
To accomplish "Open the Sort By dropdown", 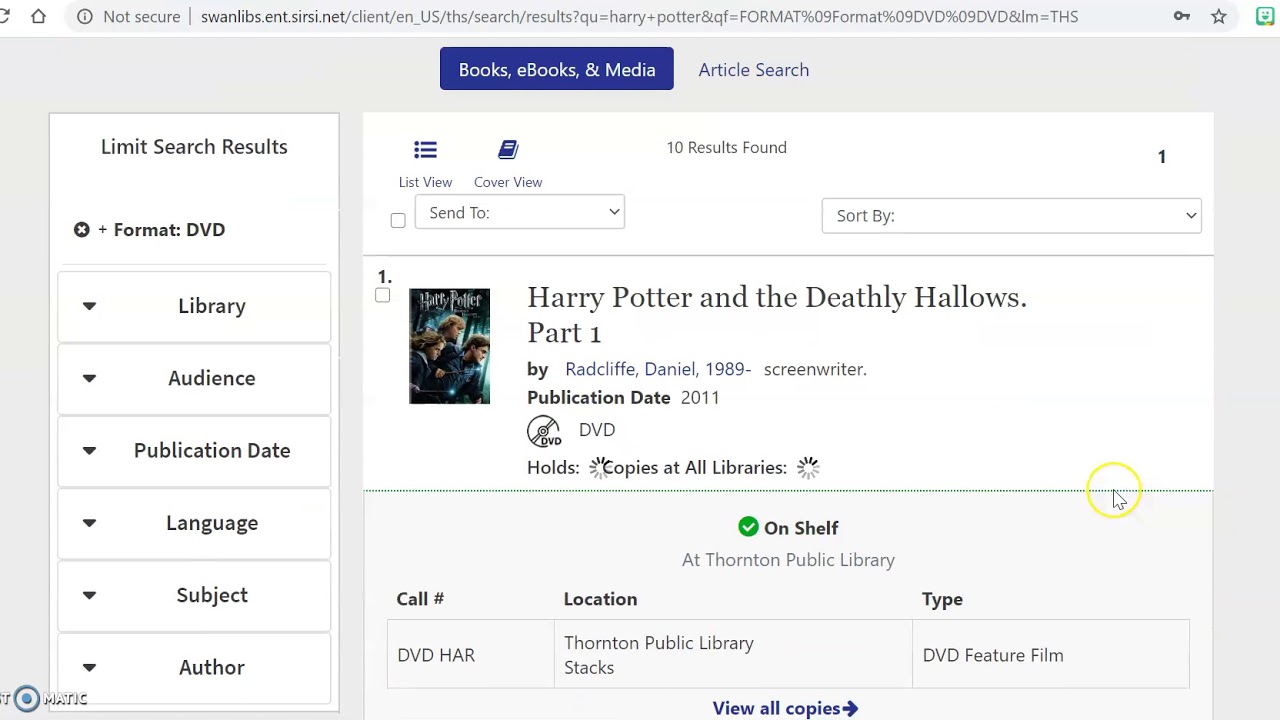I will pos(1011,215).
